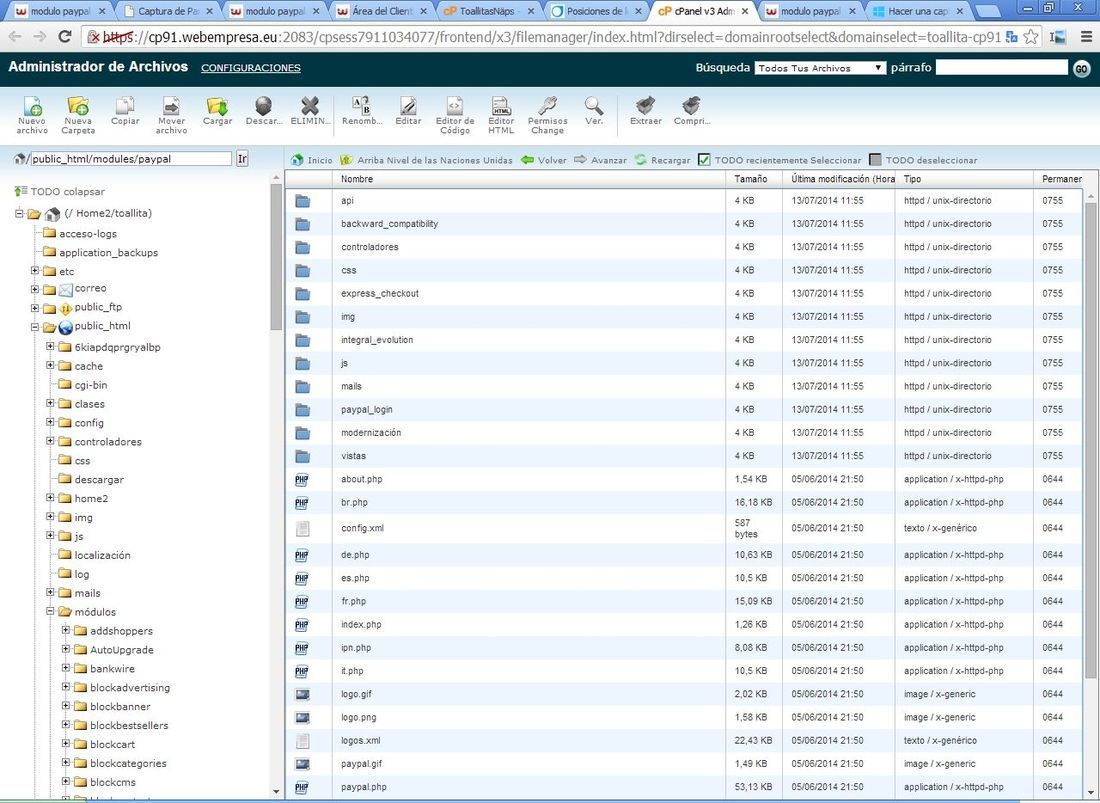The image size is (1100, 803).
Task: Expand the bankwire folder node
Action: click(66, 668)
